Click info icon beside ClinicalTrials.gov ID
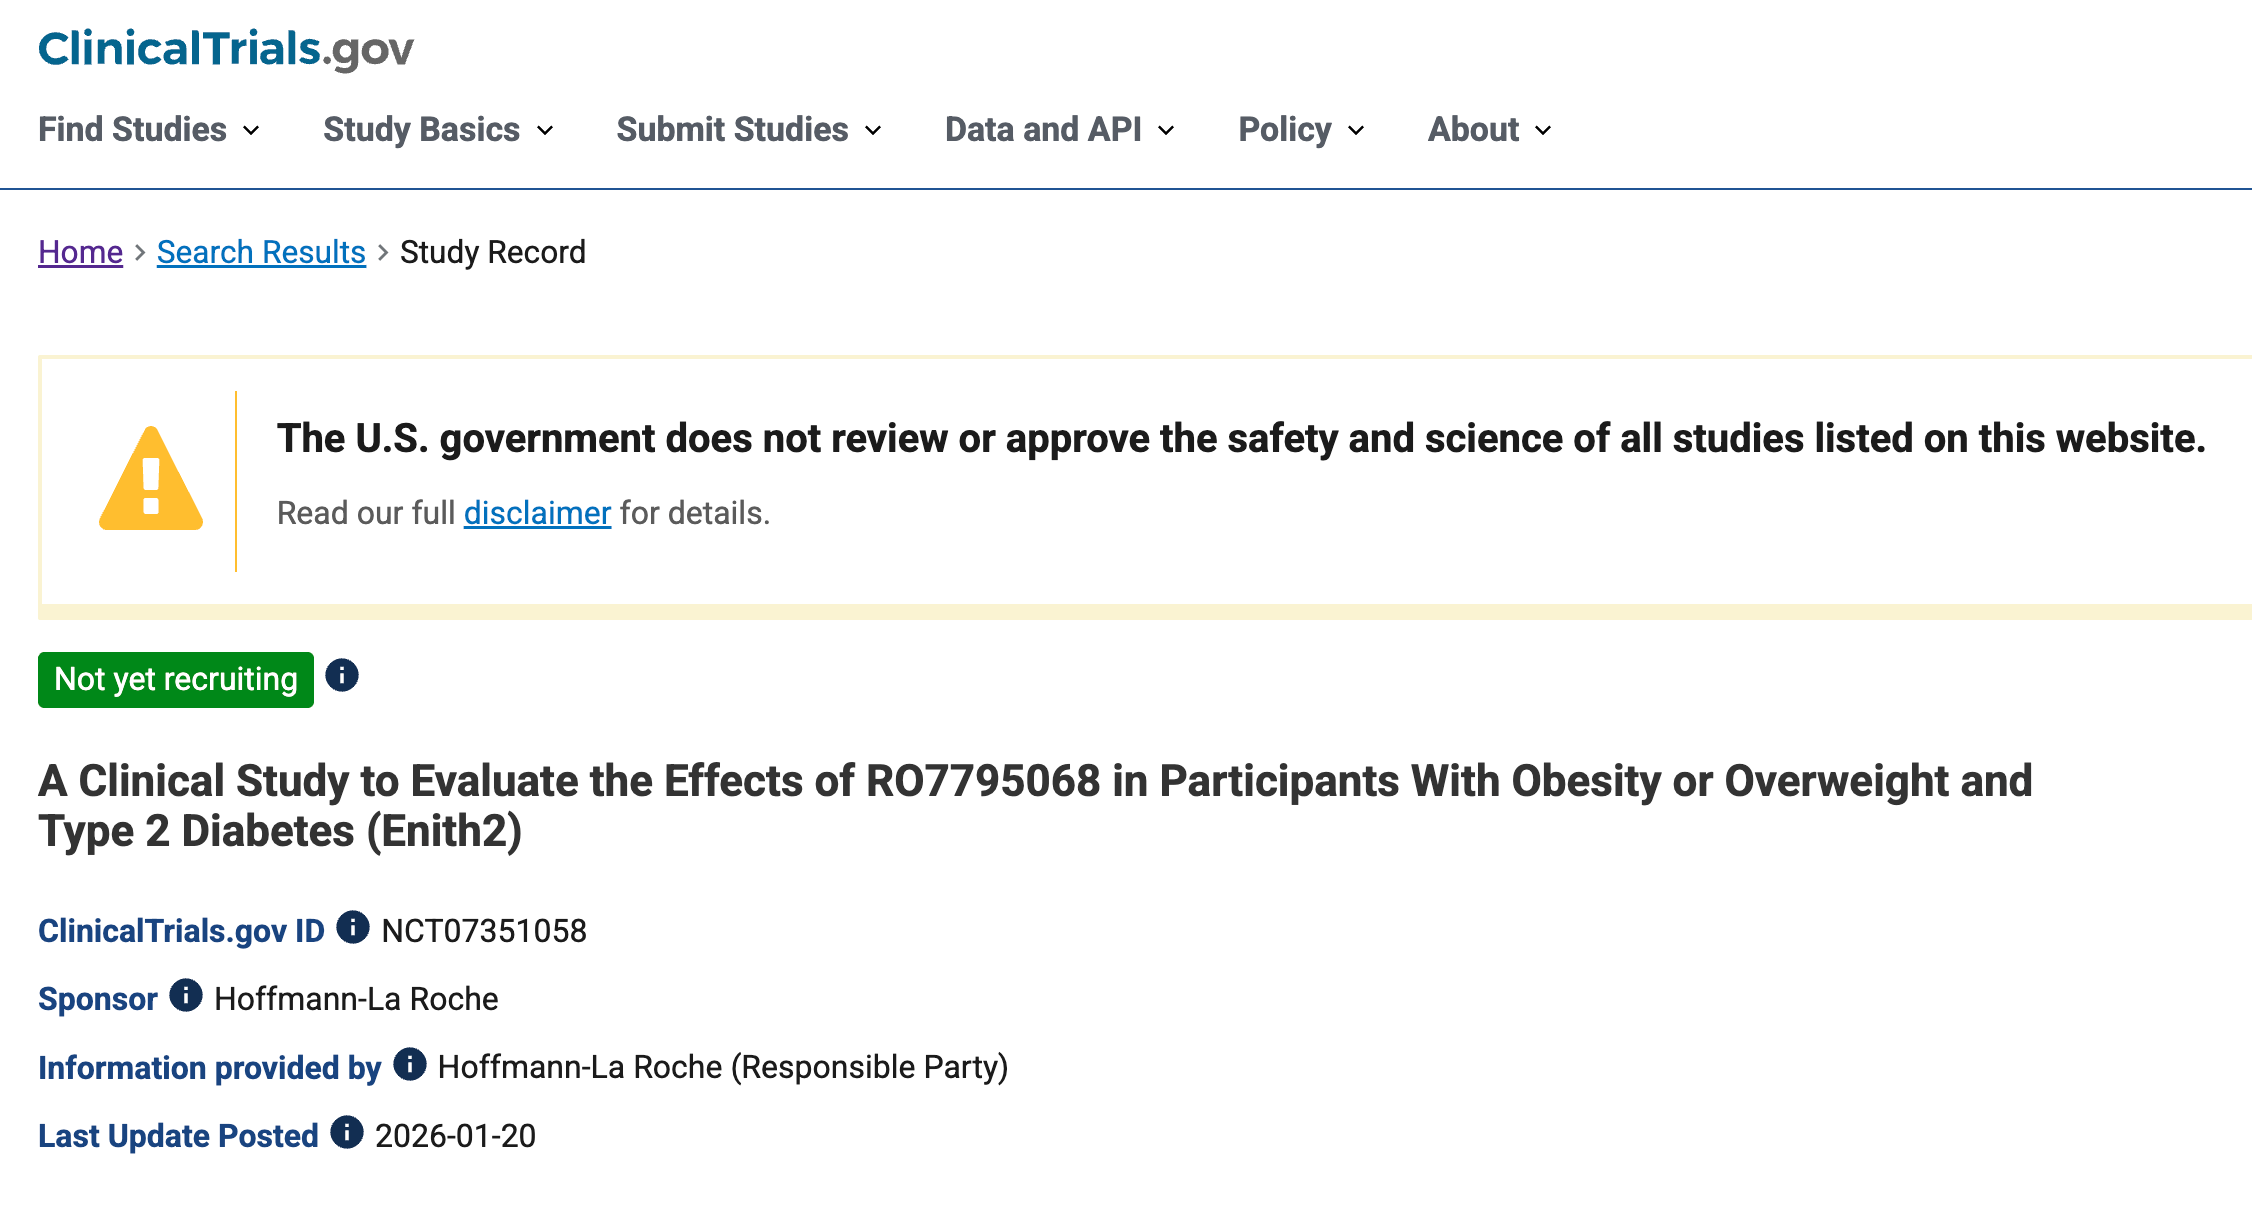This screenshot has height=1206, width=2252. (x=352, y=928)
